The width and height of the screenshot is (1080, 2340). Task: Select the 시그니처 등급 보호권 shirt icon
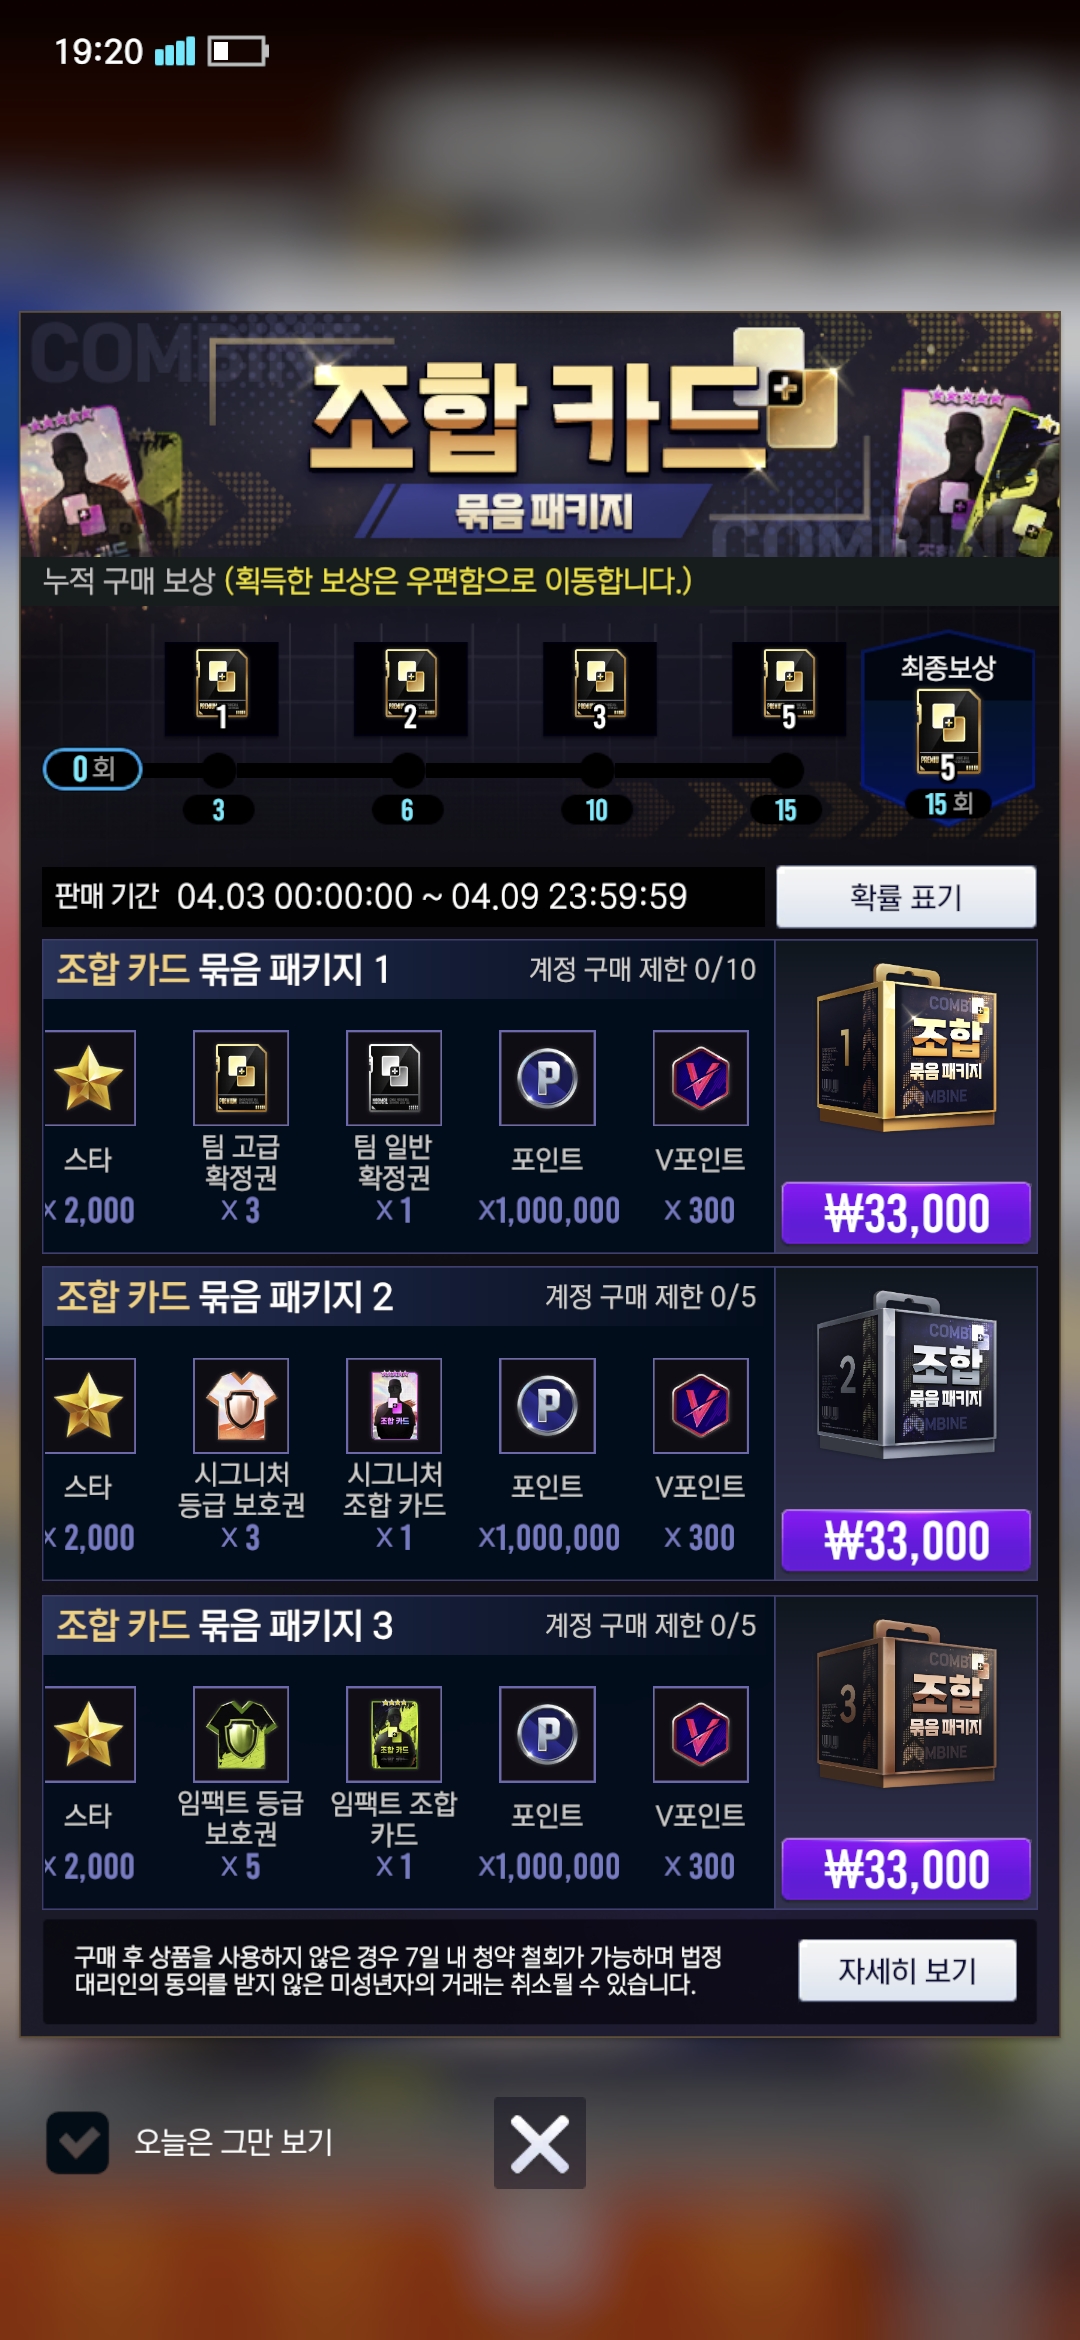coord(241,1406)
